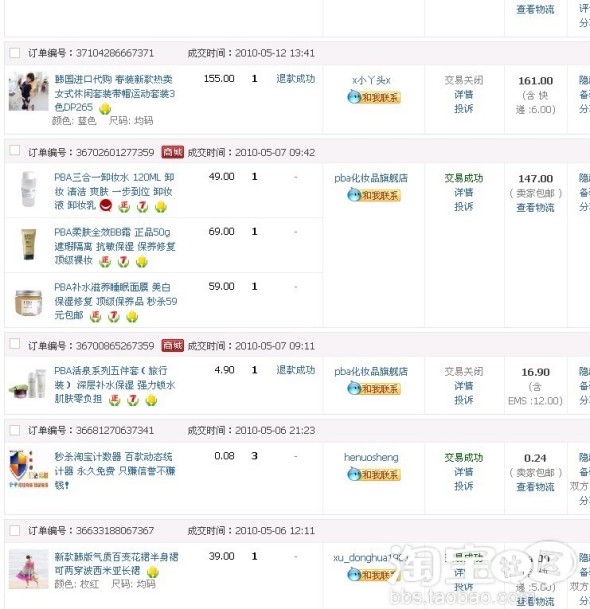Click 退款成功 on the 155.00 item
This screenshot has width=590, height=609.
tap(296, 79)
